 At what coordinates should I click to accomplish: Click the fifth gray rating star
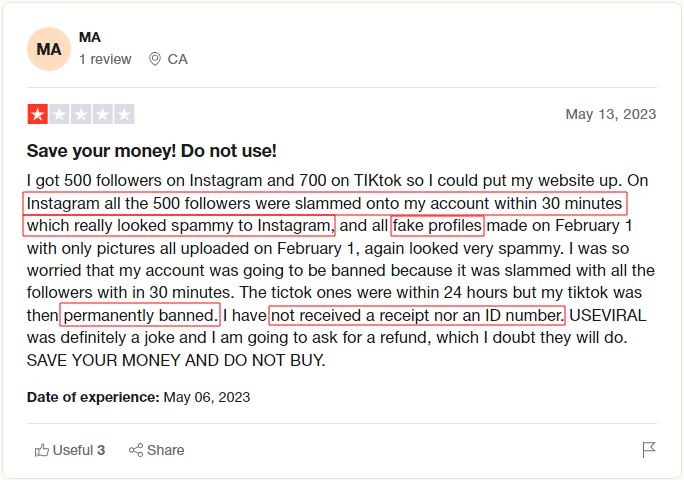click(124, 114)
